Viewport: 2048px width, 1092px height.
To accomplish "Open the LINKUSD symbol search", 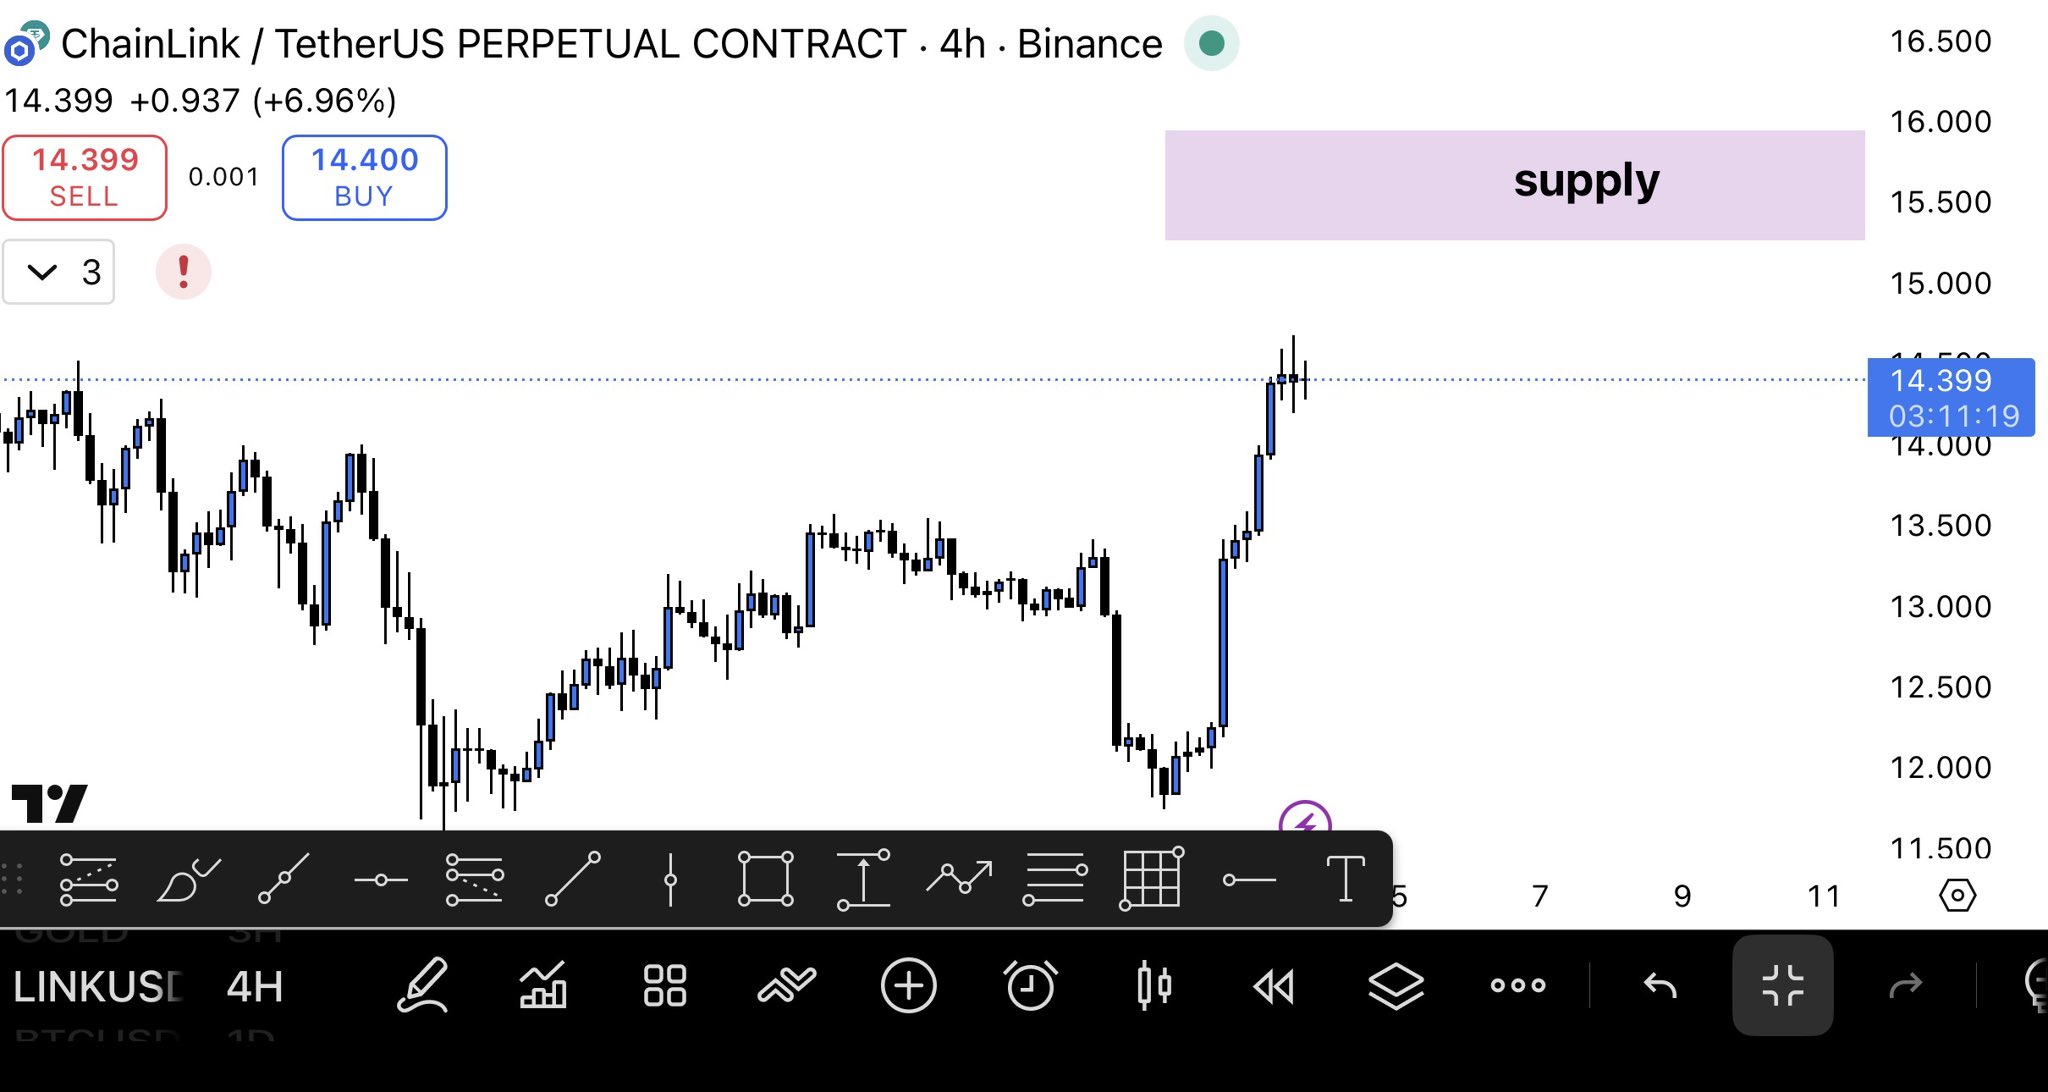I will pos(98,987).
